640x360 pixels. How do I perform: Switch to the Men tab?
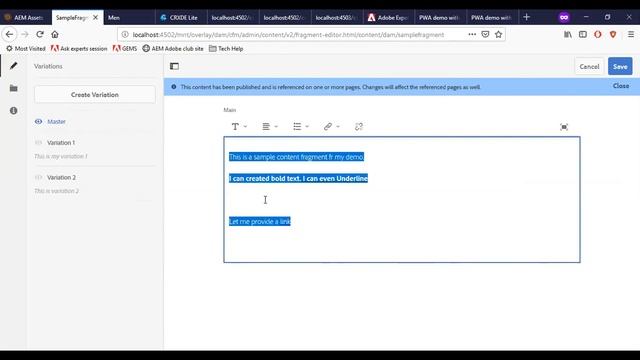click(x=129, y=18)
